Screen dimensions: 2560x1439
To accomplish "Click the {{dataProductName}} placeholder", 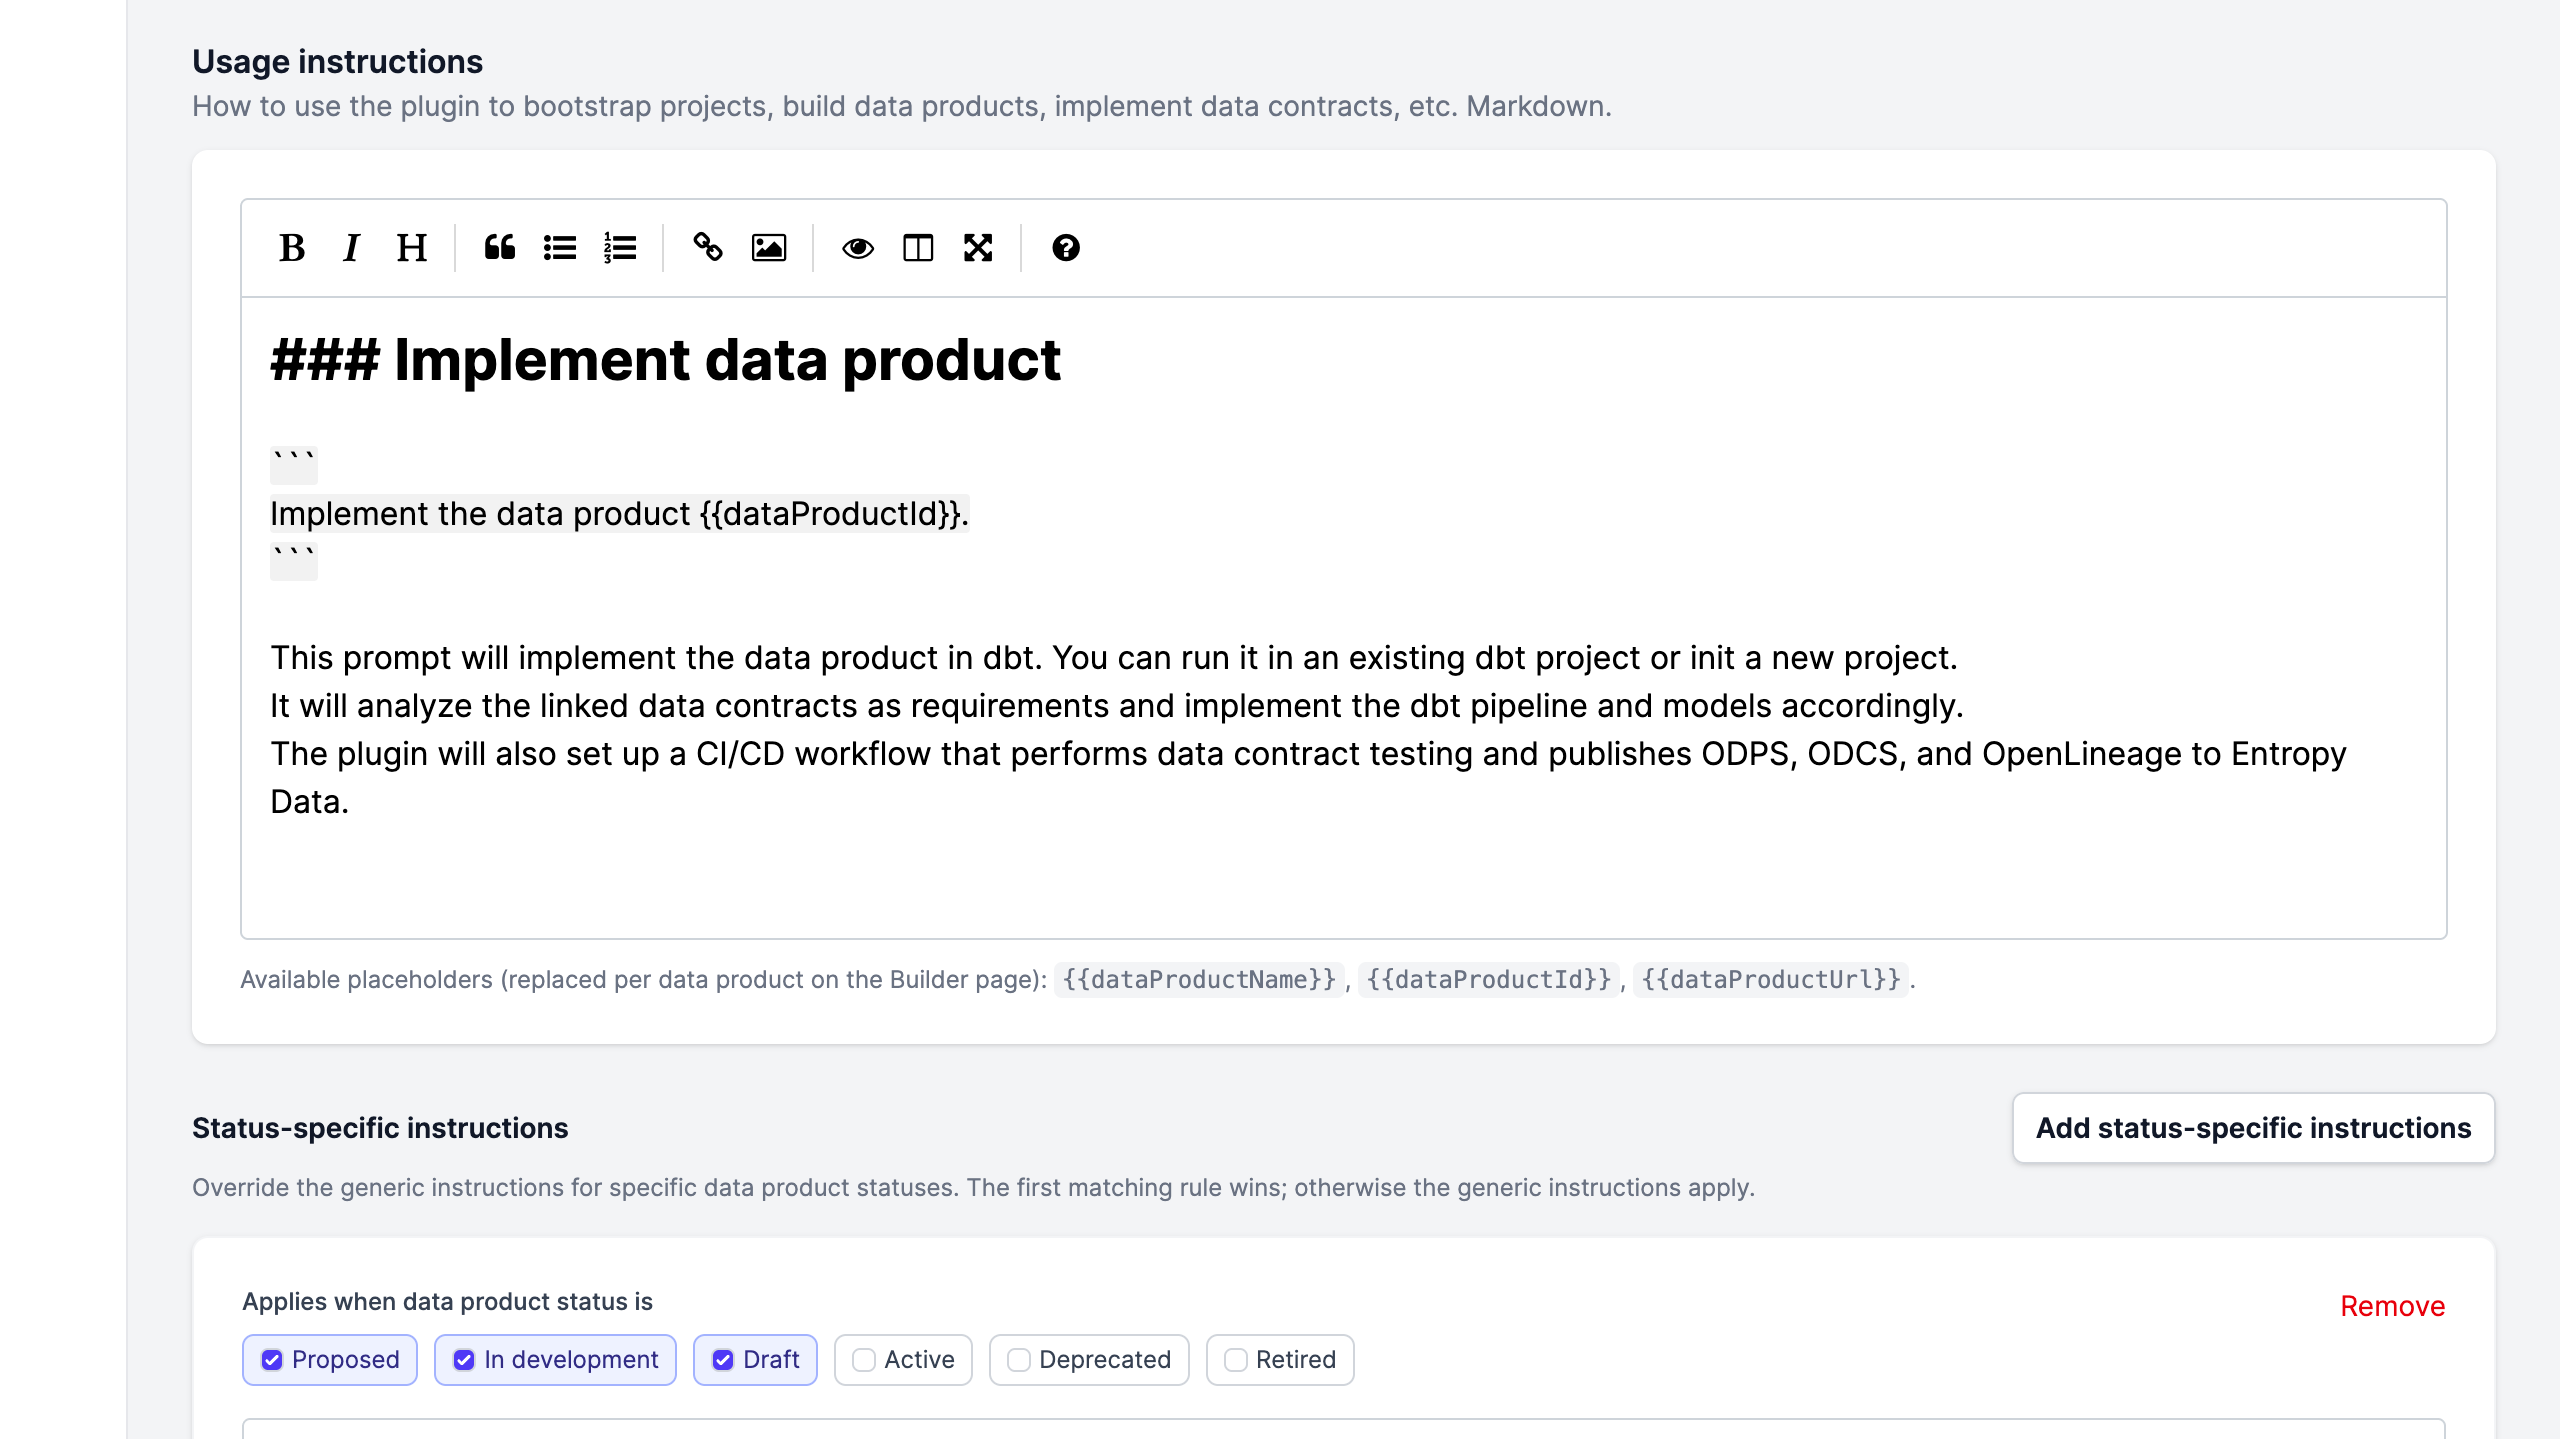I will 1199,979.
